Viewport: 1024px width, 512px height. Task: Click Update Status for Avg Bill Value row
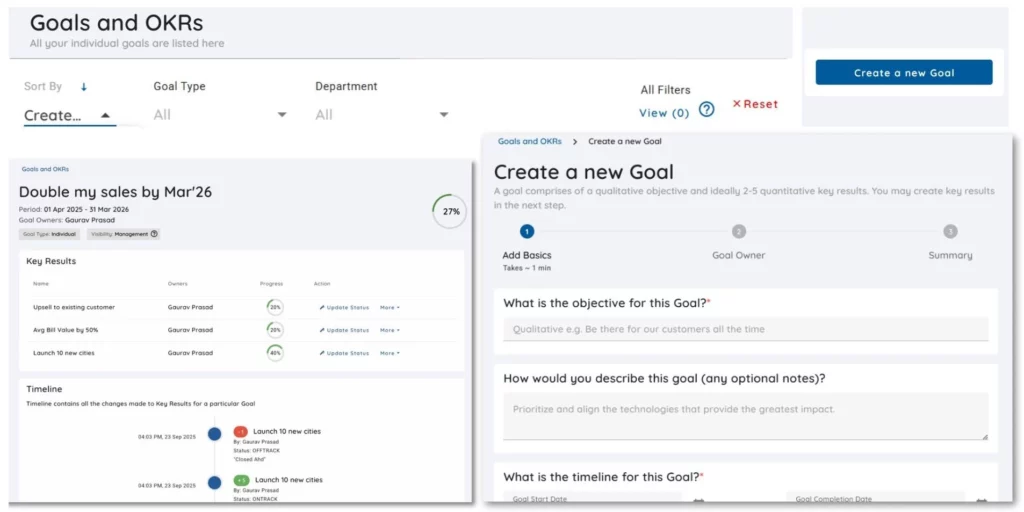[345, 330]
